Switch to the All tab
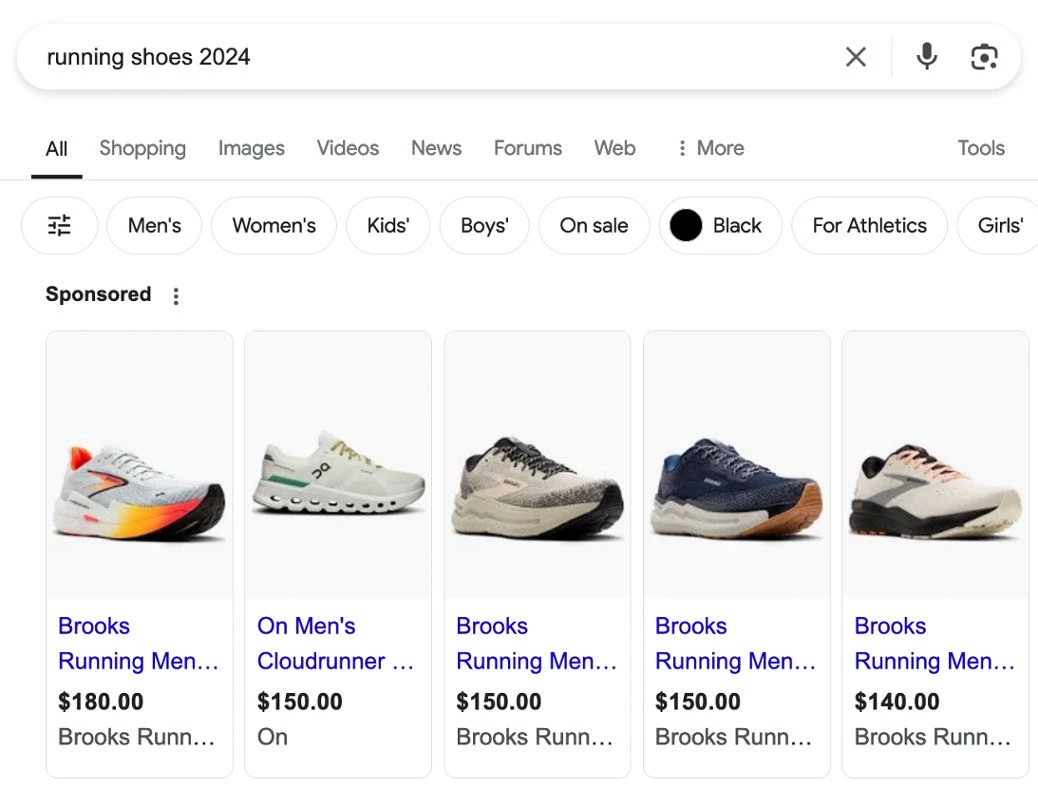Viewport: 1038px width, 806px height. (x=56, y=149)
